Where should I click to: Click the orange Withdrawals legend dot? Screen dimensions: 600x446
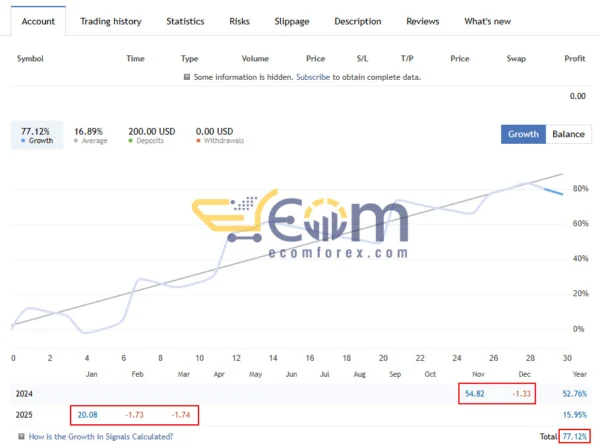point(199,141)
